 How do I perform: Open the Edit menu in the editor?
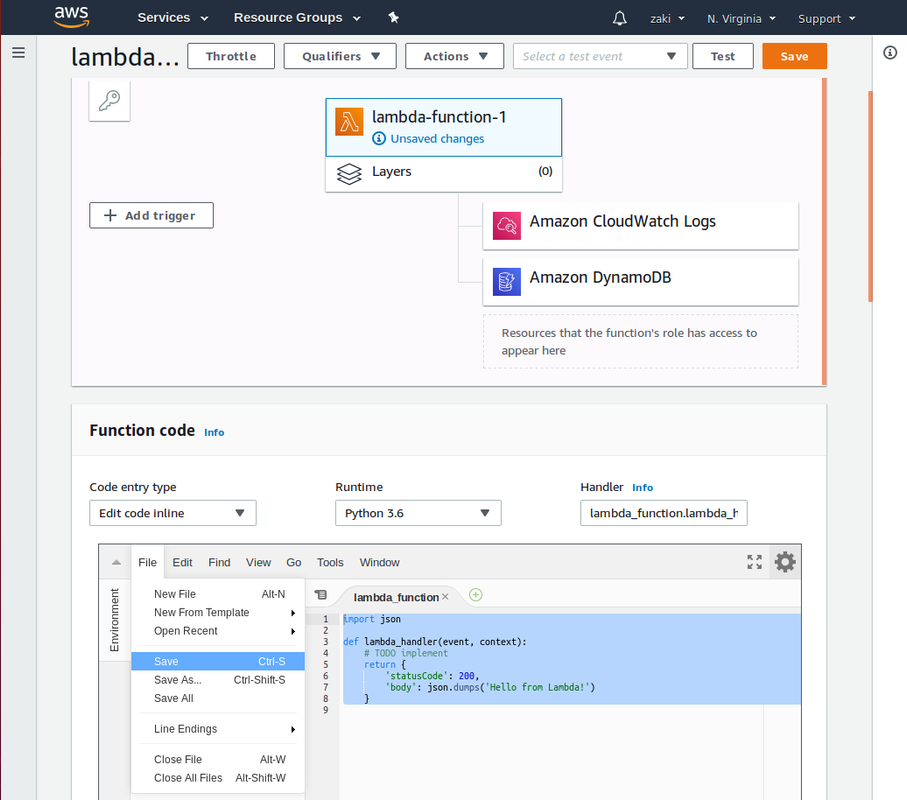(x=182, y=562)
